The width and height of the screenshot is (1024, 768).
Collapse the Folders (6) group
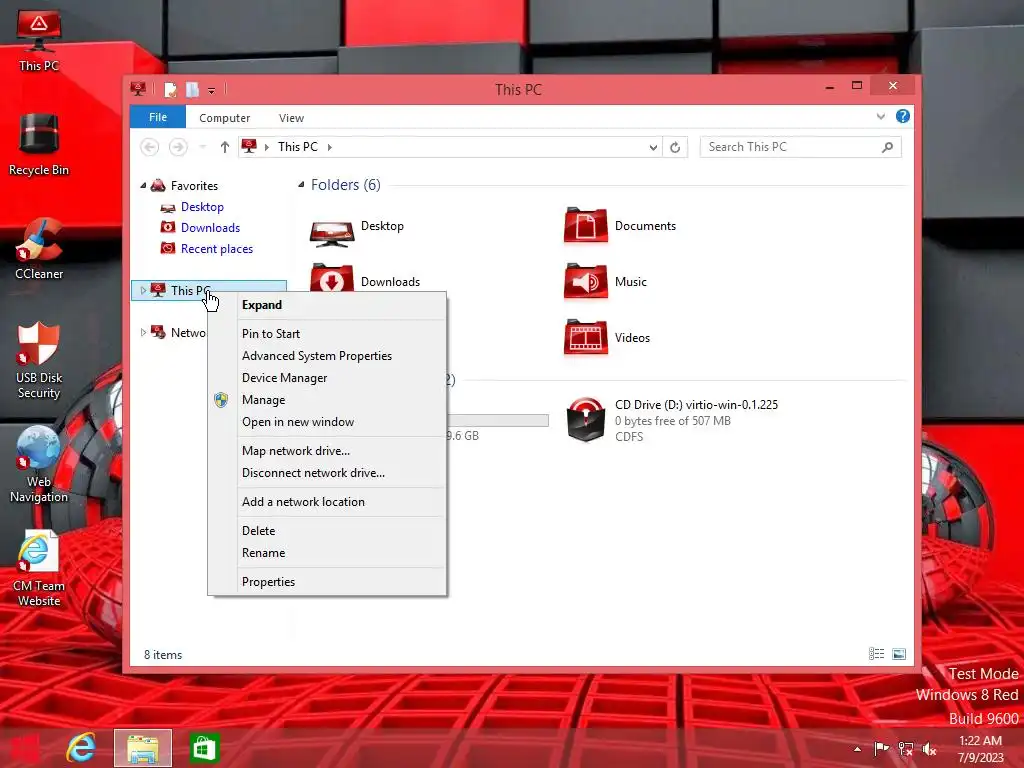point(301,185)
